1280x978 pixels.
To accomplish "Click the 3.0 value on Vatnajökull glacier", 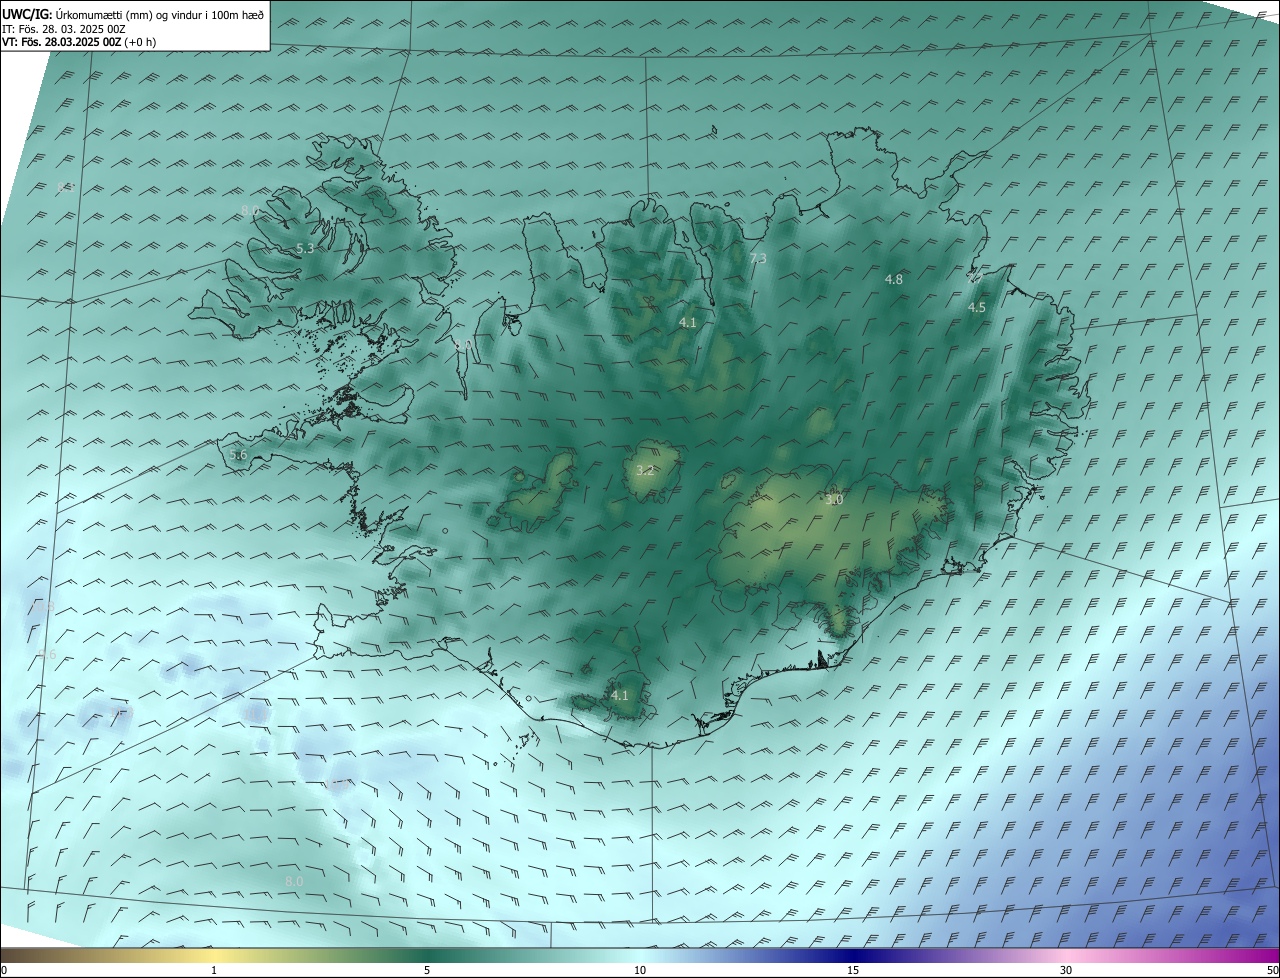I will click(834, 499).
